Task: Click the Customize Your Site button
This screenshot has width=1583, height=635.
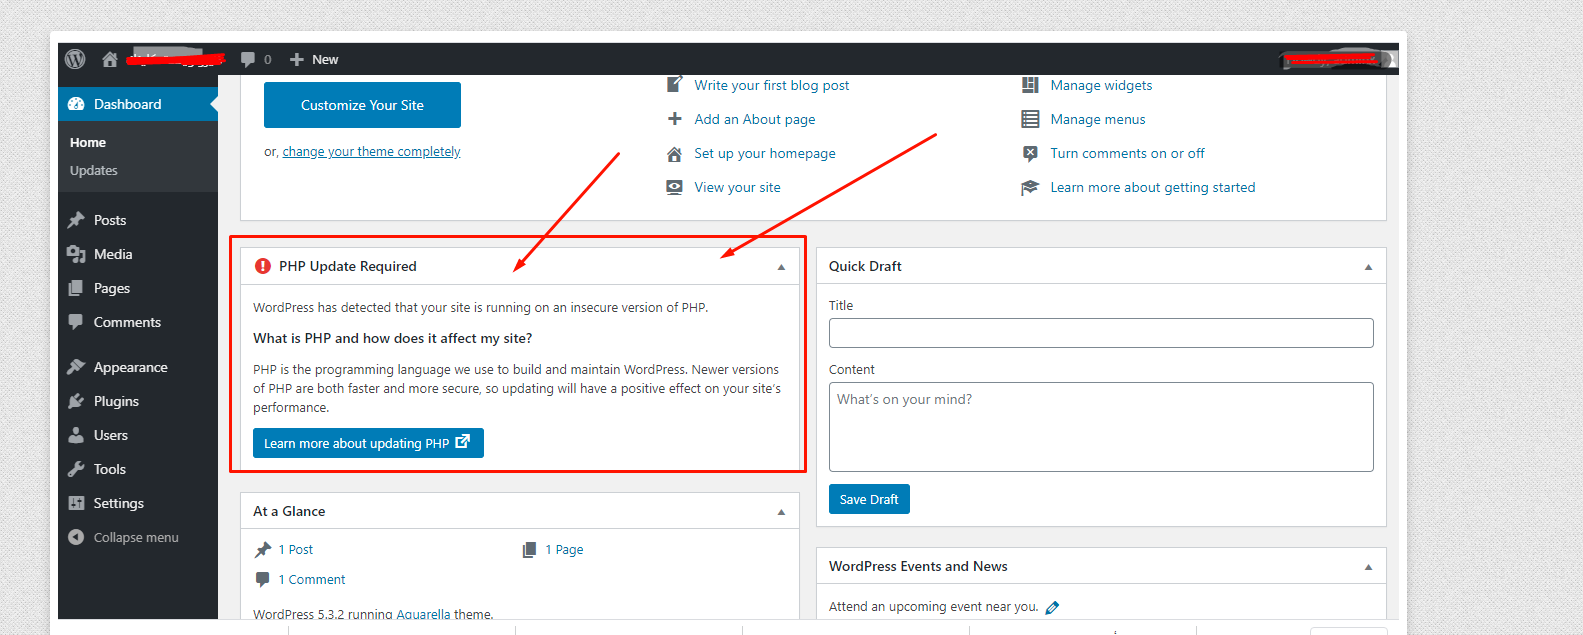Action: tap(362, 105)
